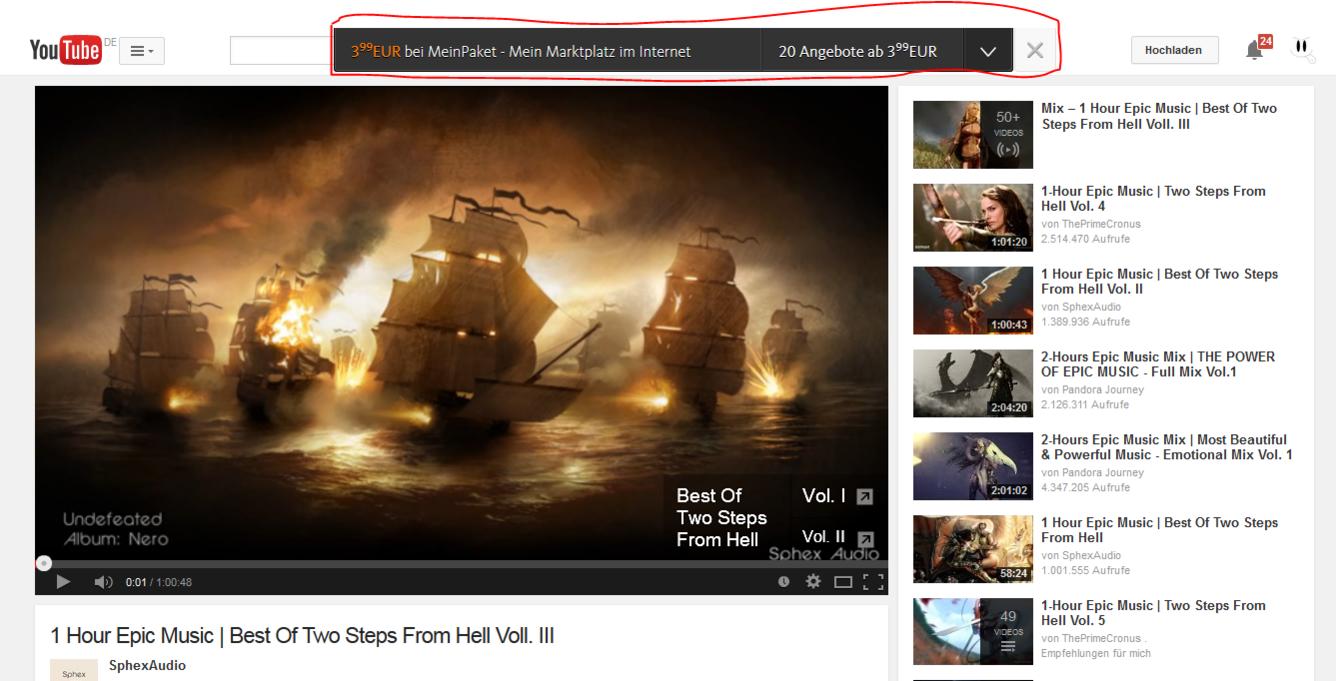This screenshot has width=1336, height=681.
Task: Open Mix – 1 Hour Epic Music playlist thumbnail
Action: click(973, 135)
